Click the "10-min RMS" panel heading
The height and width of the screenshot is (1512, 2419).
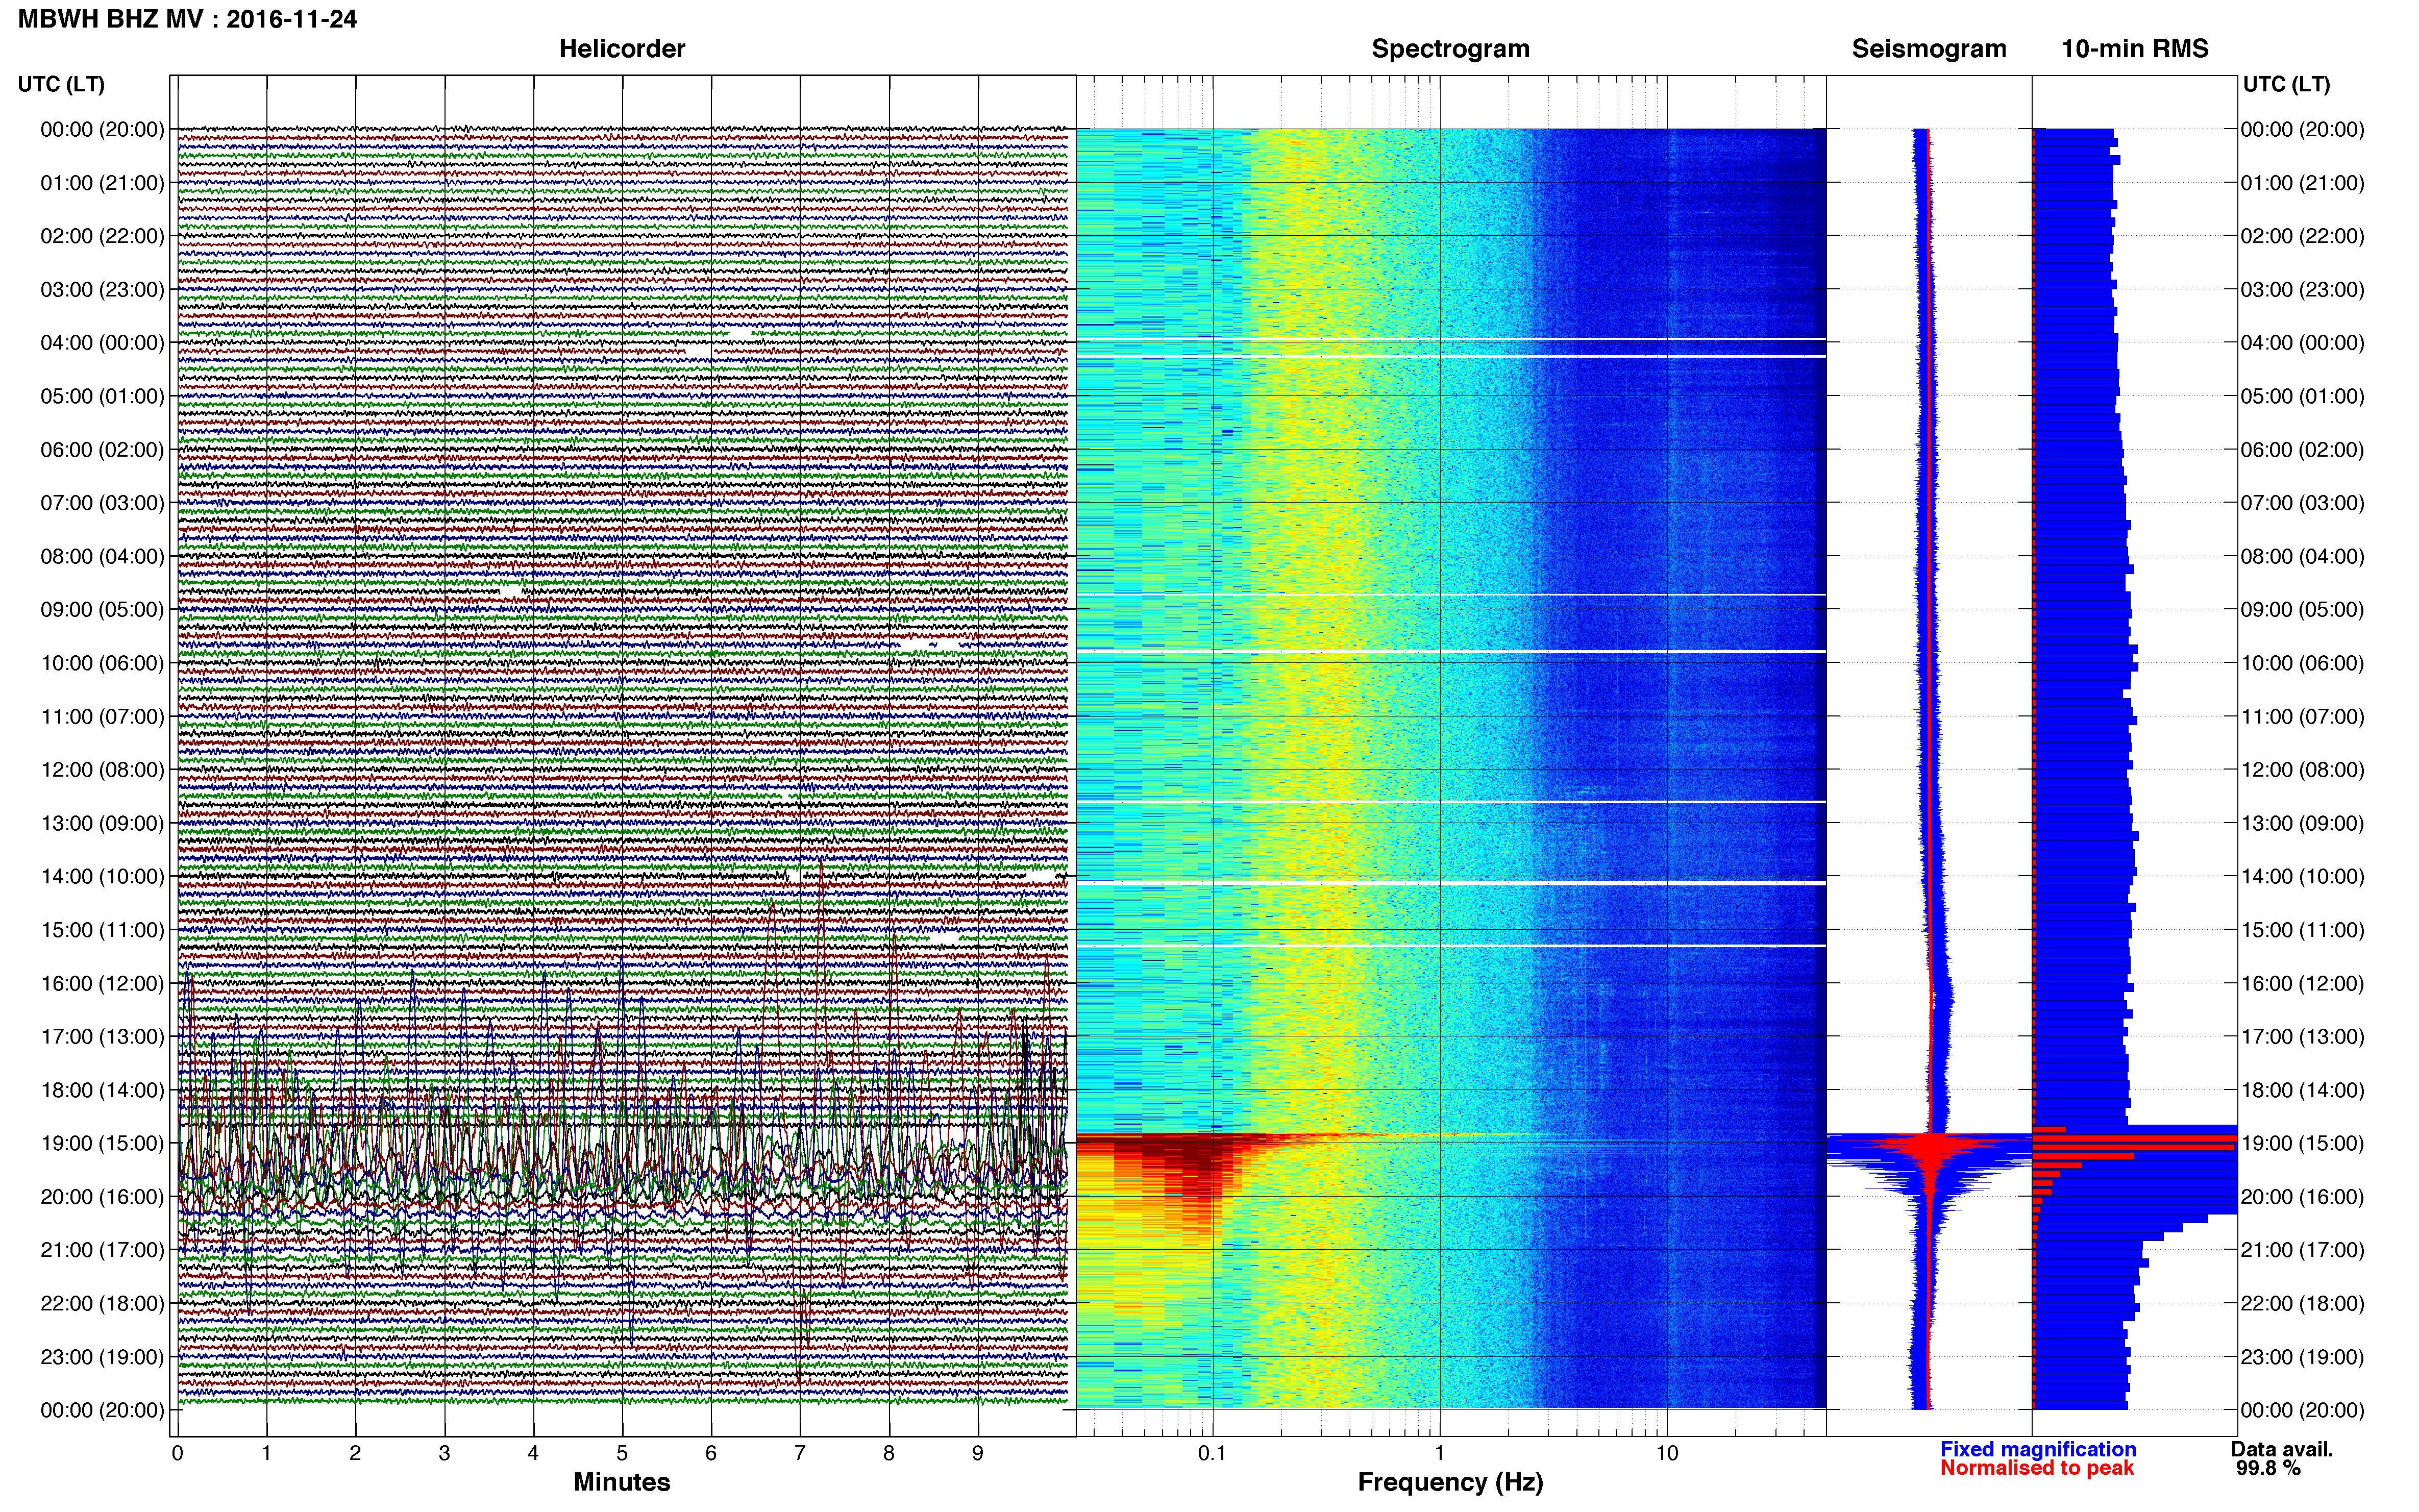click(x=2135, y=49)
